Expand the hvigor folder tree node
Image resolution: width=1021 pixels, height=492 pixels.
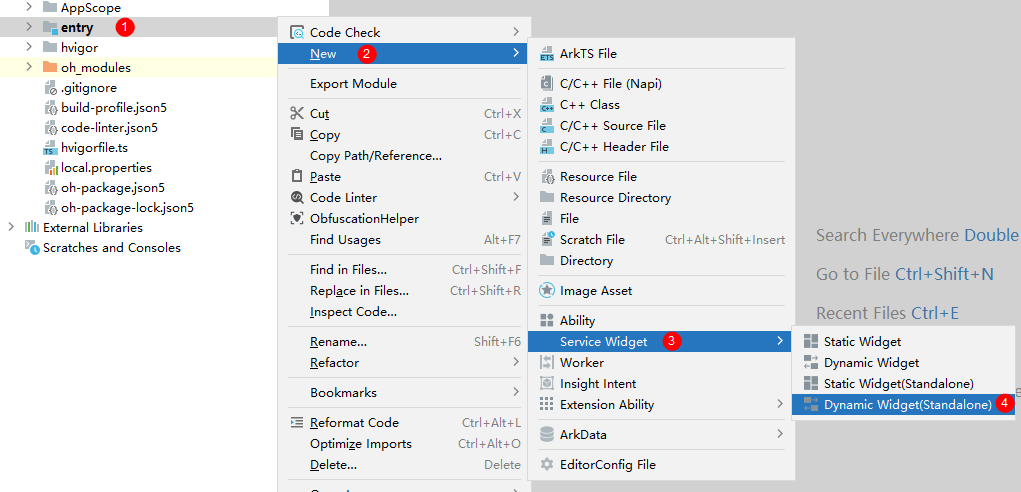[29, 48]
